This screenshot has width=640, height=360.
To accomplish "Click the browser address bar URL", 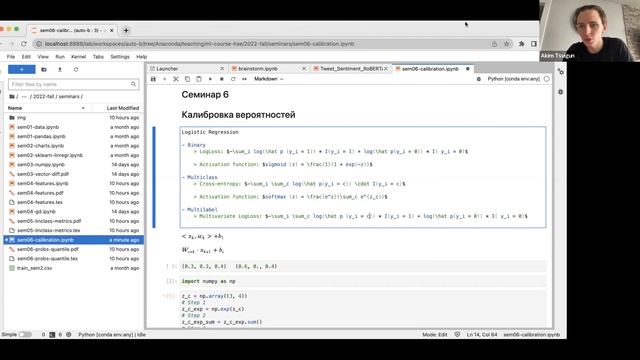I will pos(199,44).
